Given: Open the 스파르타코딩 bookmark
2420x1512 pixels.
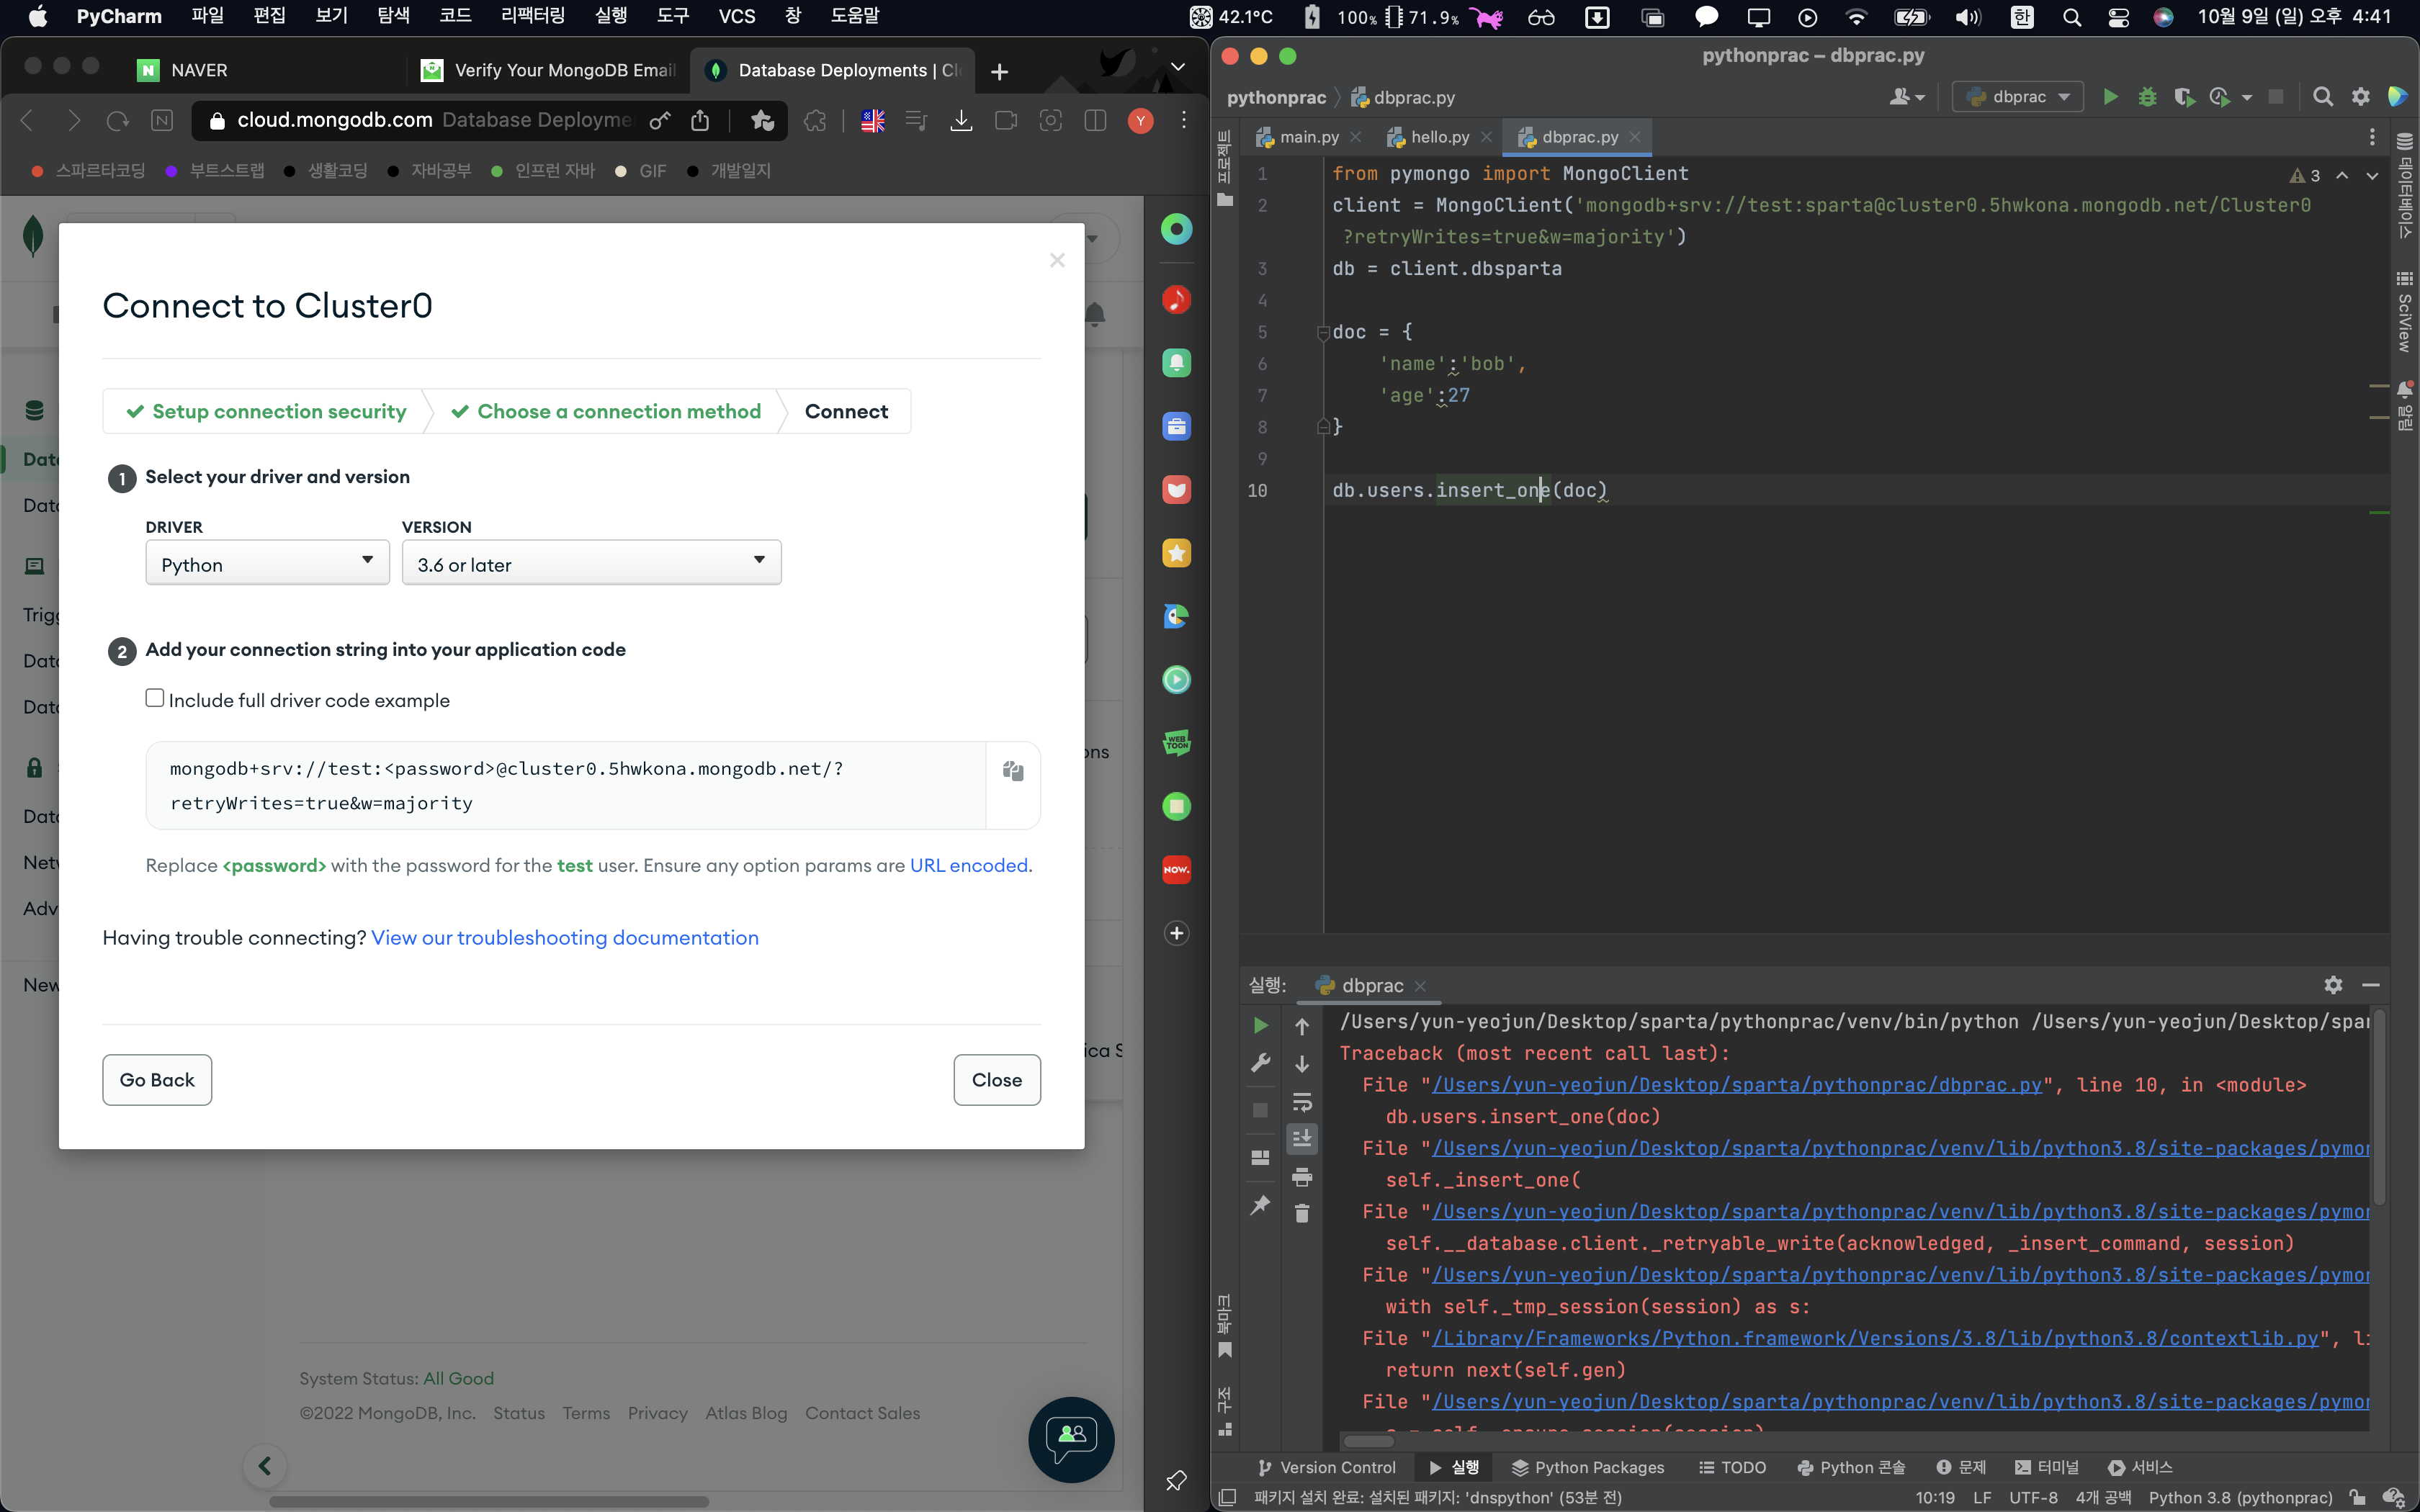Looking at the screenshot, I should click(x=89, y=171).
